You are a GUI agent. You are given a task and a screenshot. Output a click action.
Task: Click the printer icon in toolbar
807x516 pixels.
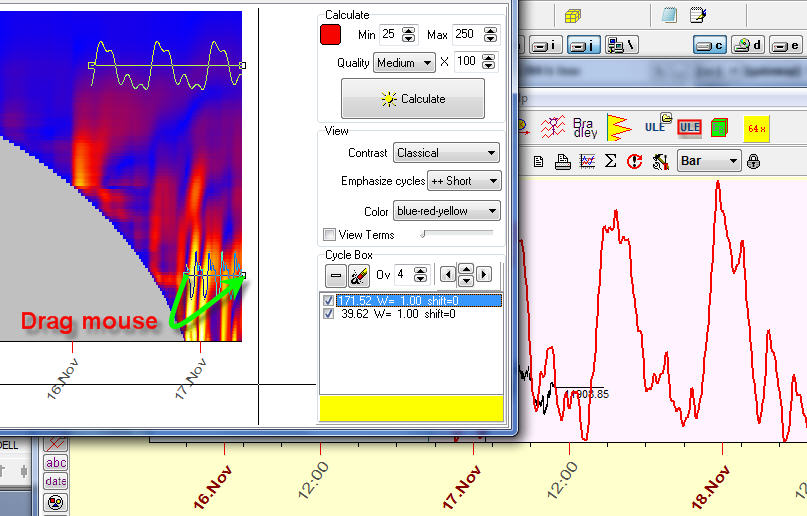point(563,161)
